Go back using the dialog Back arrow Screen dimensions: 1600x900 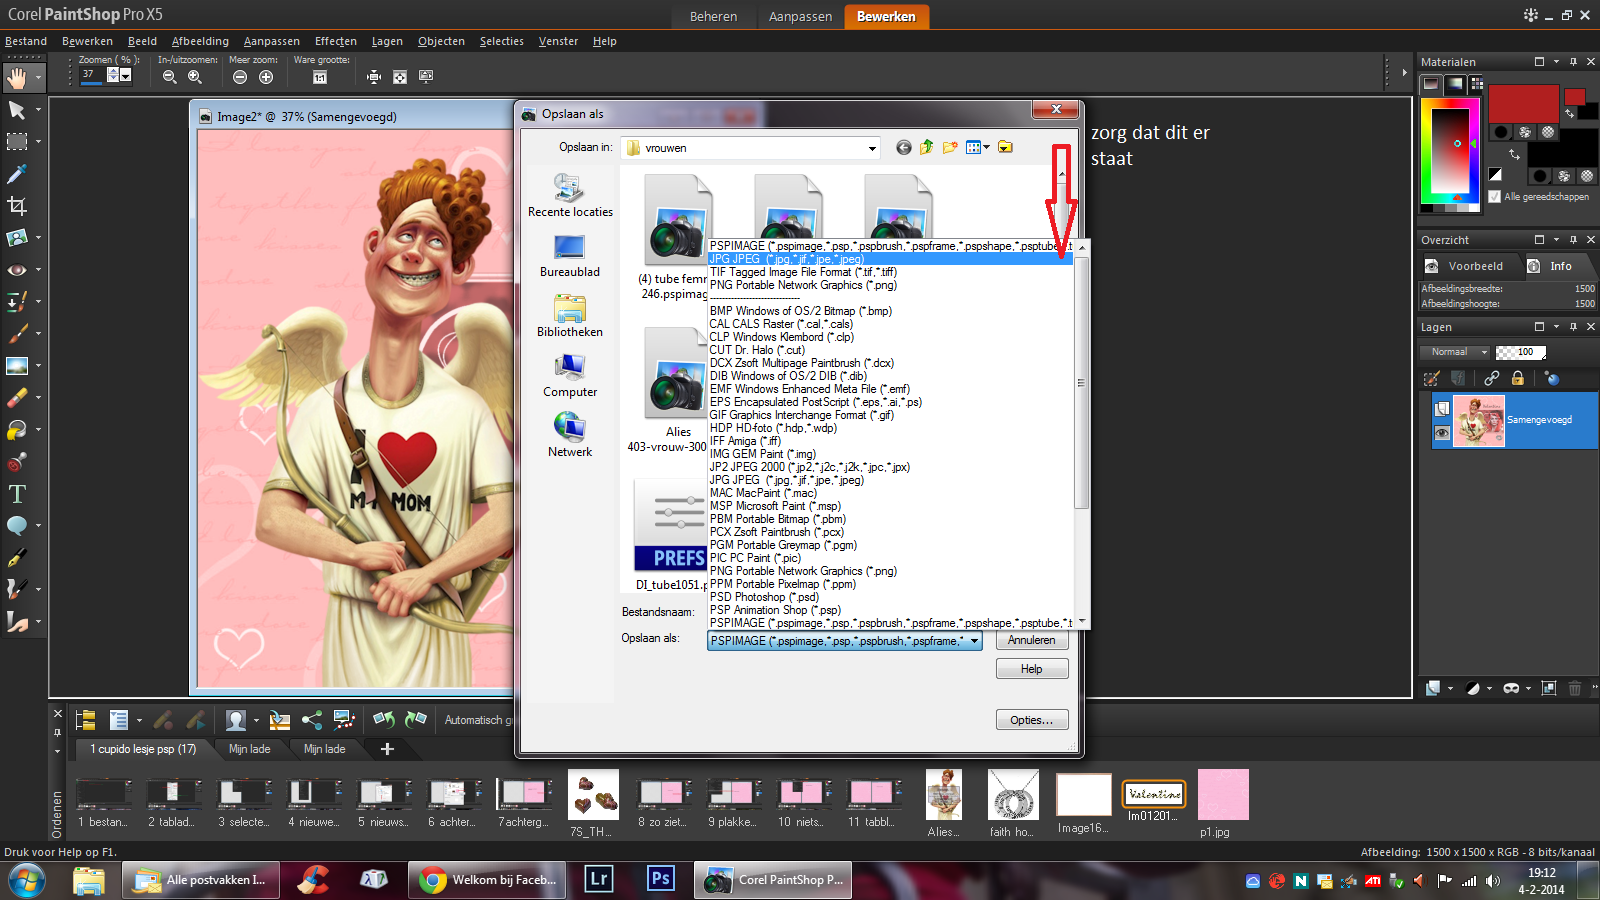click(904, 148)
